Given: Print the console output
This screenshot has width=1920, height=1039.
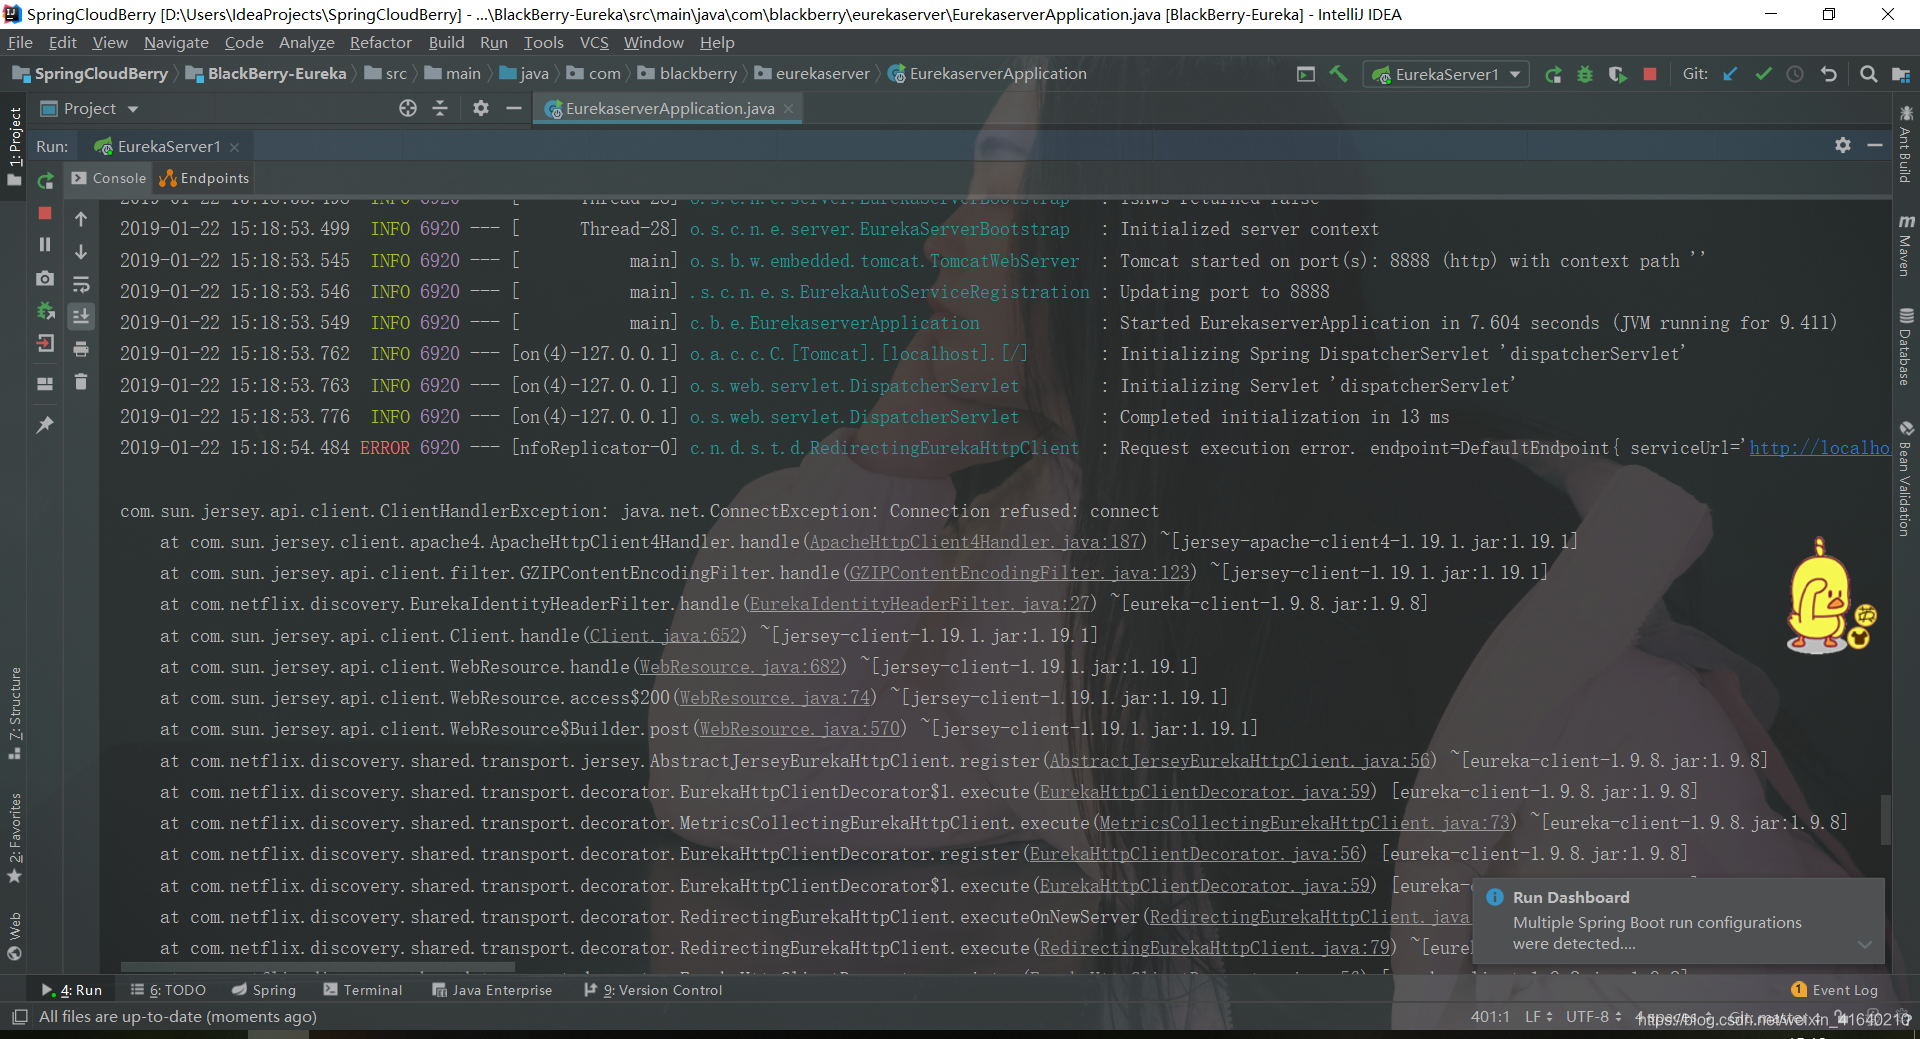Looking at the screenshot, I should [81, 349].
